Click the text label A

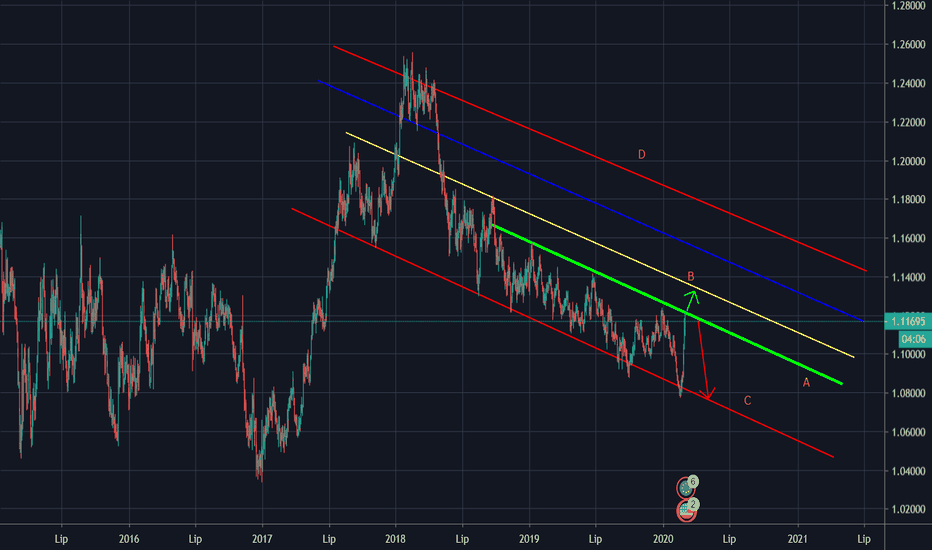(807, 383)
